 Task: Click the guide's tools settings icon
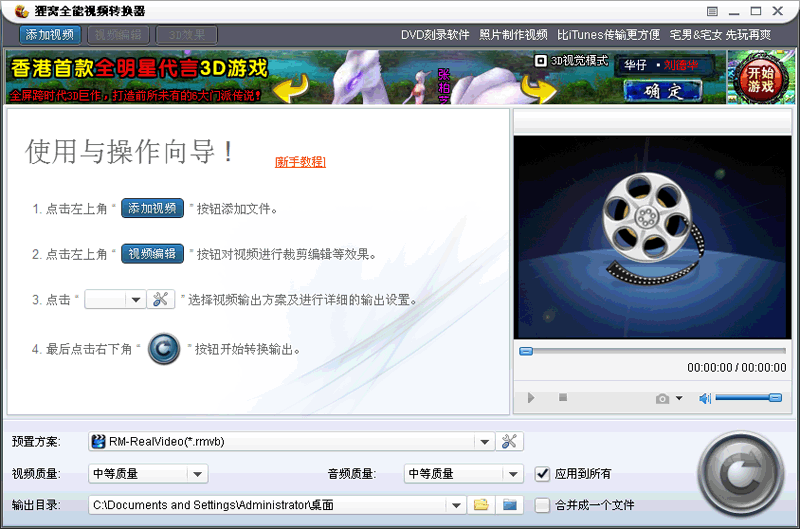161,299
